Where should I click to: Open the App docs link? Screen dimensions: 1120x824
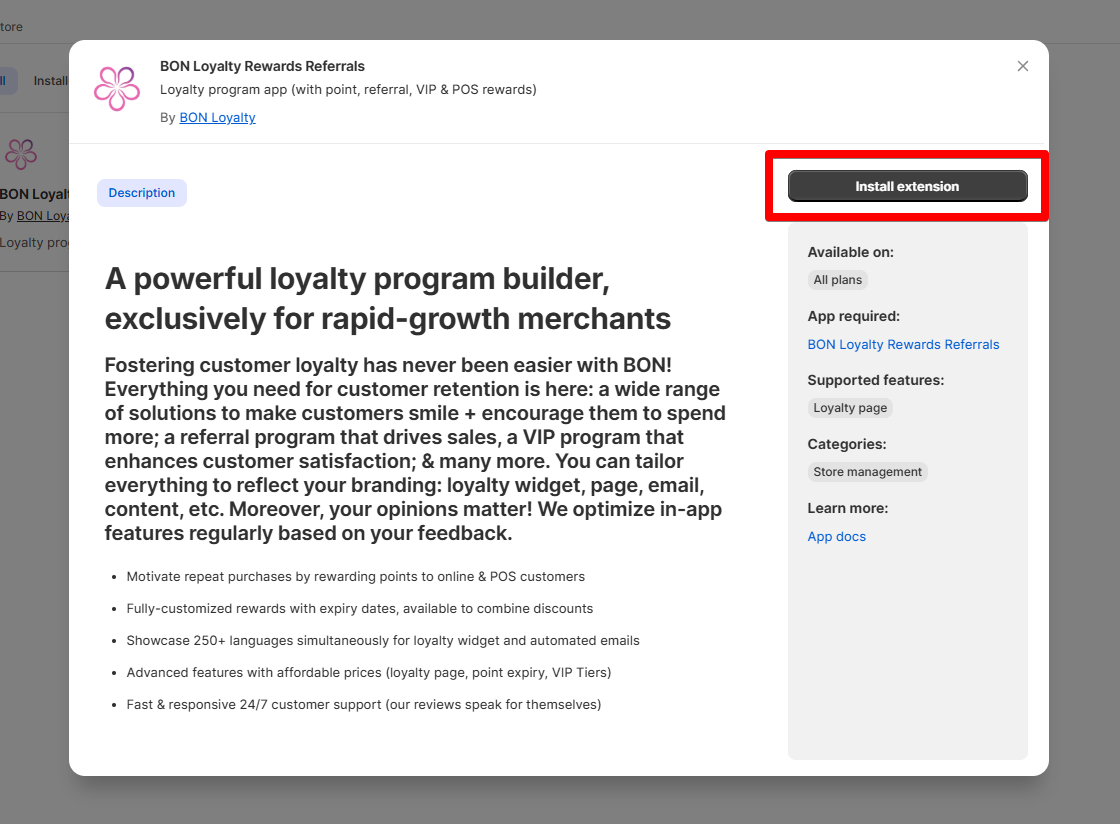[x=836, y=537]
